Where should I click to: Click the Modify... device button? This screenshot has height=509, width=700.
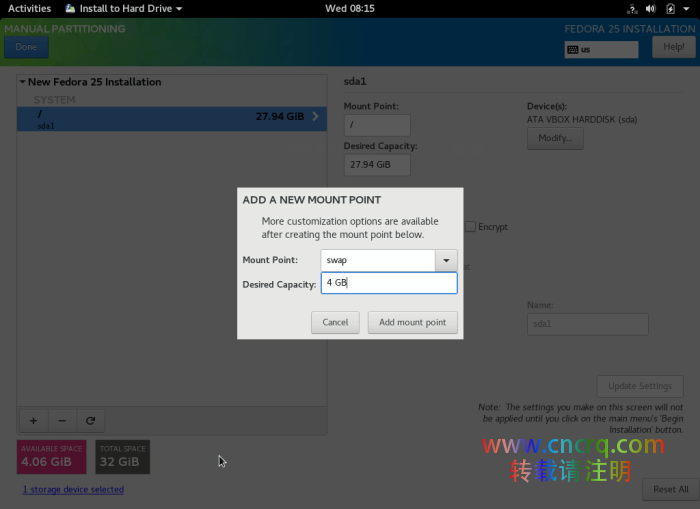click(x=555, y=138)
